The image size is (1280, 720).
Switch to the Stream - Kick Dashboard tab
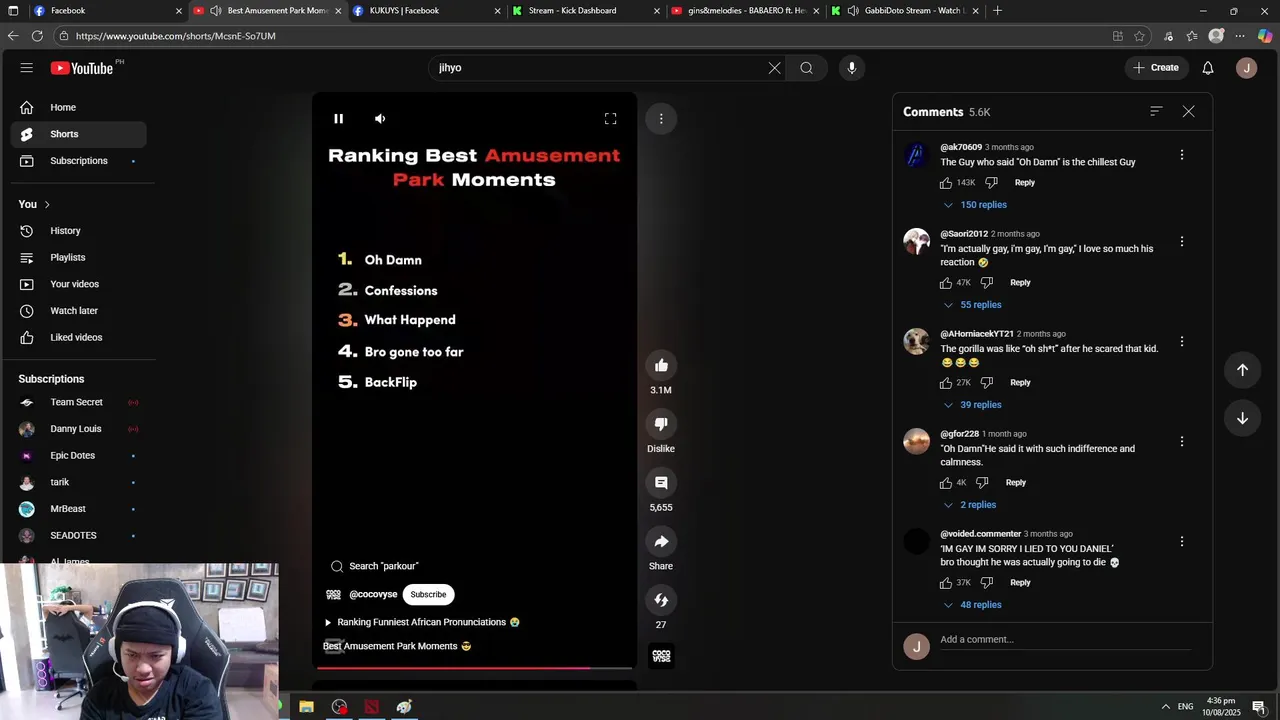(x=586, y=11)
